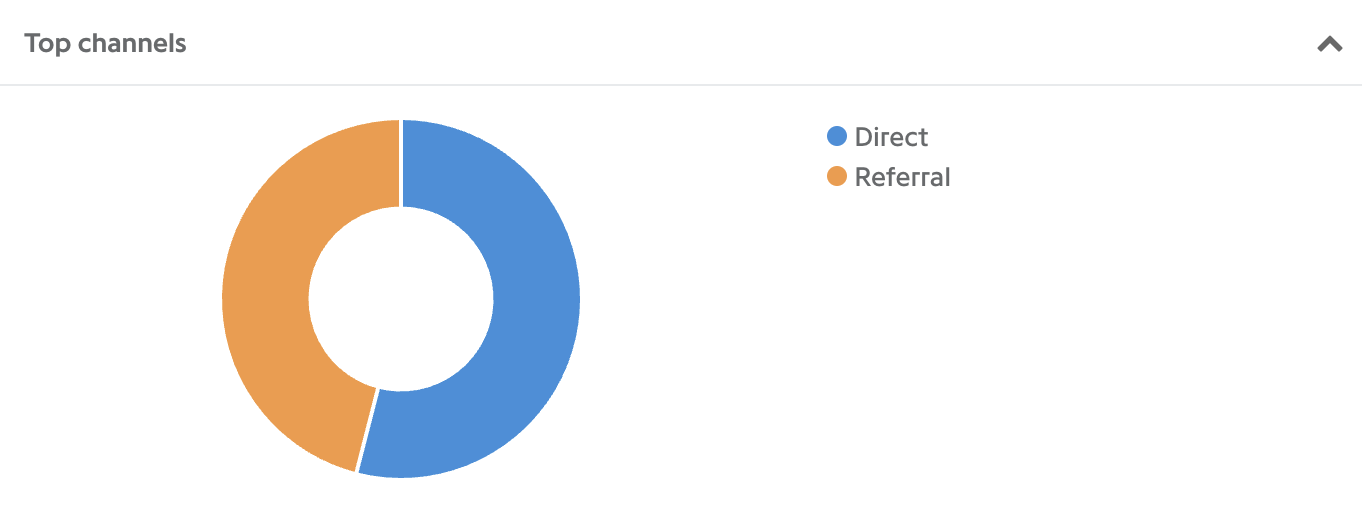
Task: Click the Top channels heading text
Action: click(105, 43)
